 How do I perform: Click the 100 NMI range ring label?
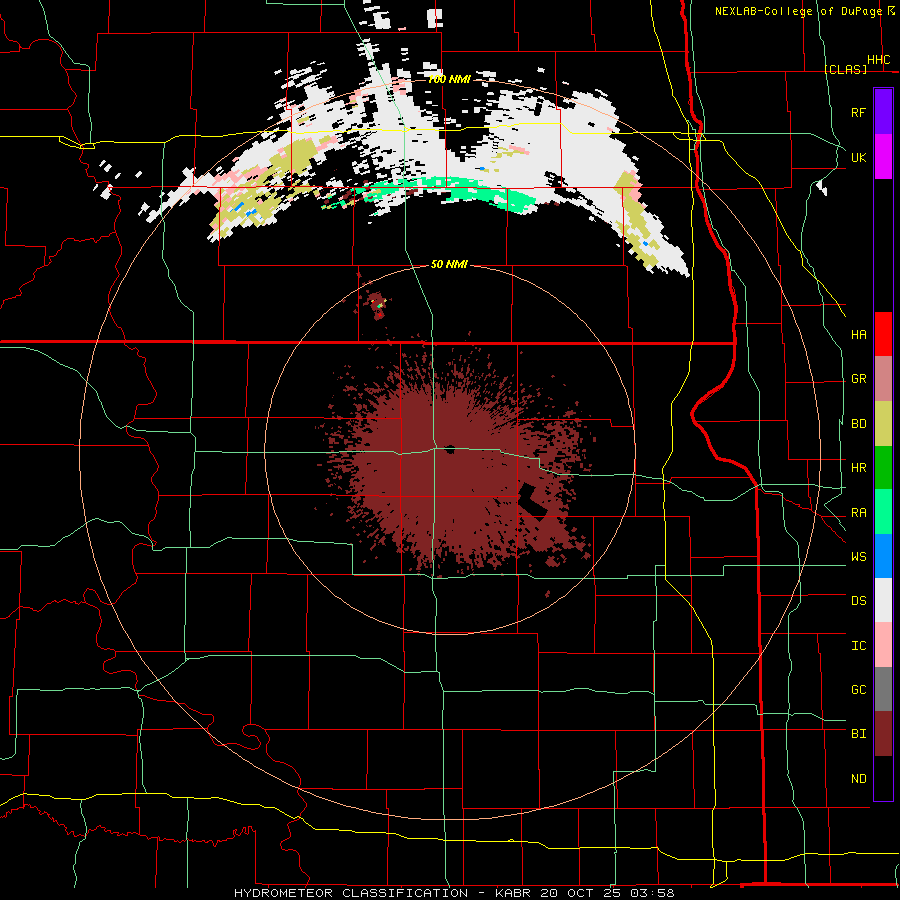coord(449,79)
